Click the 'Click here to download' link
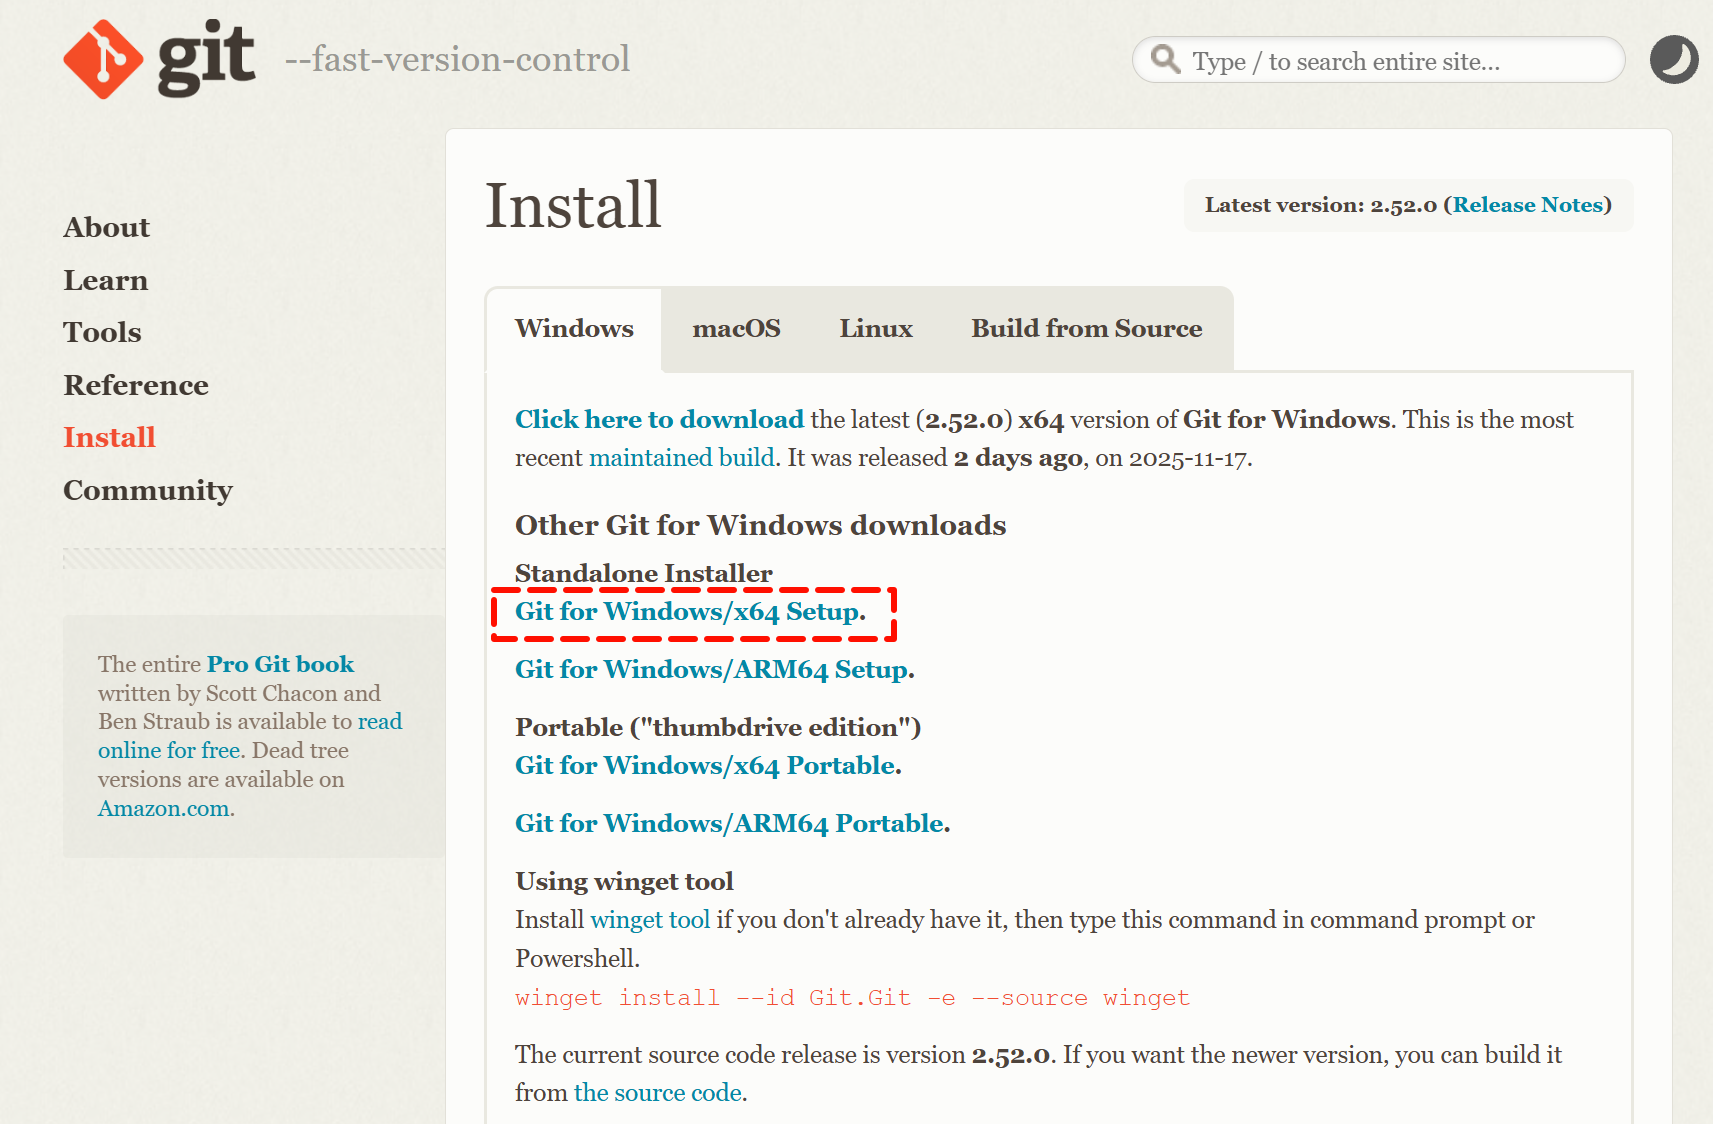The height and width of the screenshot is (1124, 1713). (x=659, y=419)
